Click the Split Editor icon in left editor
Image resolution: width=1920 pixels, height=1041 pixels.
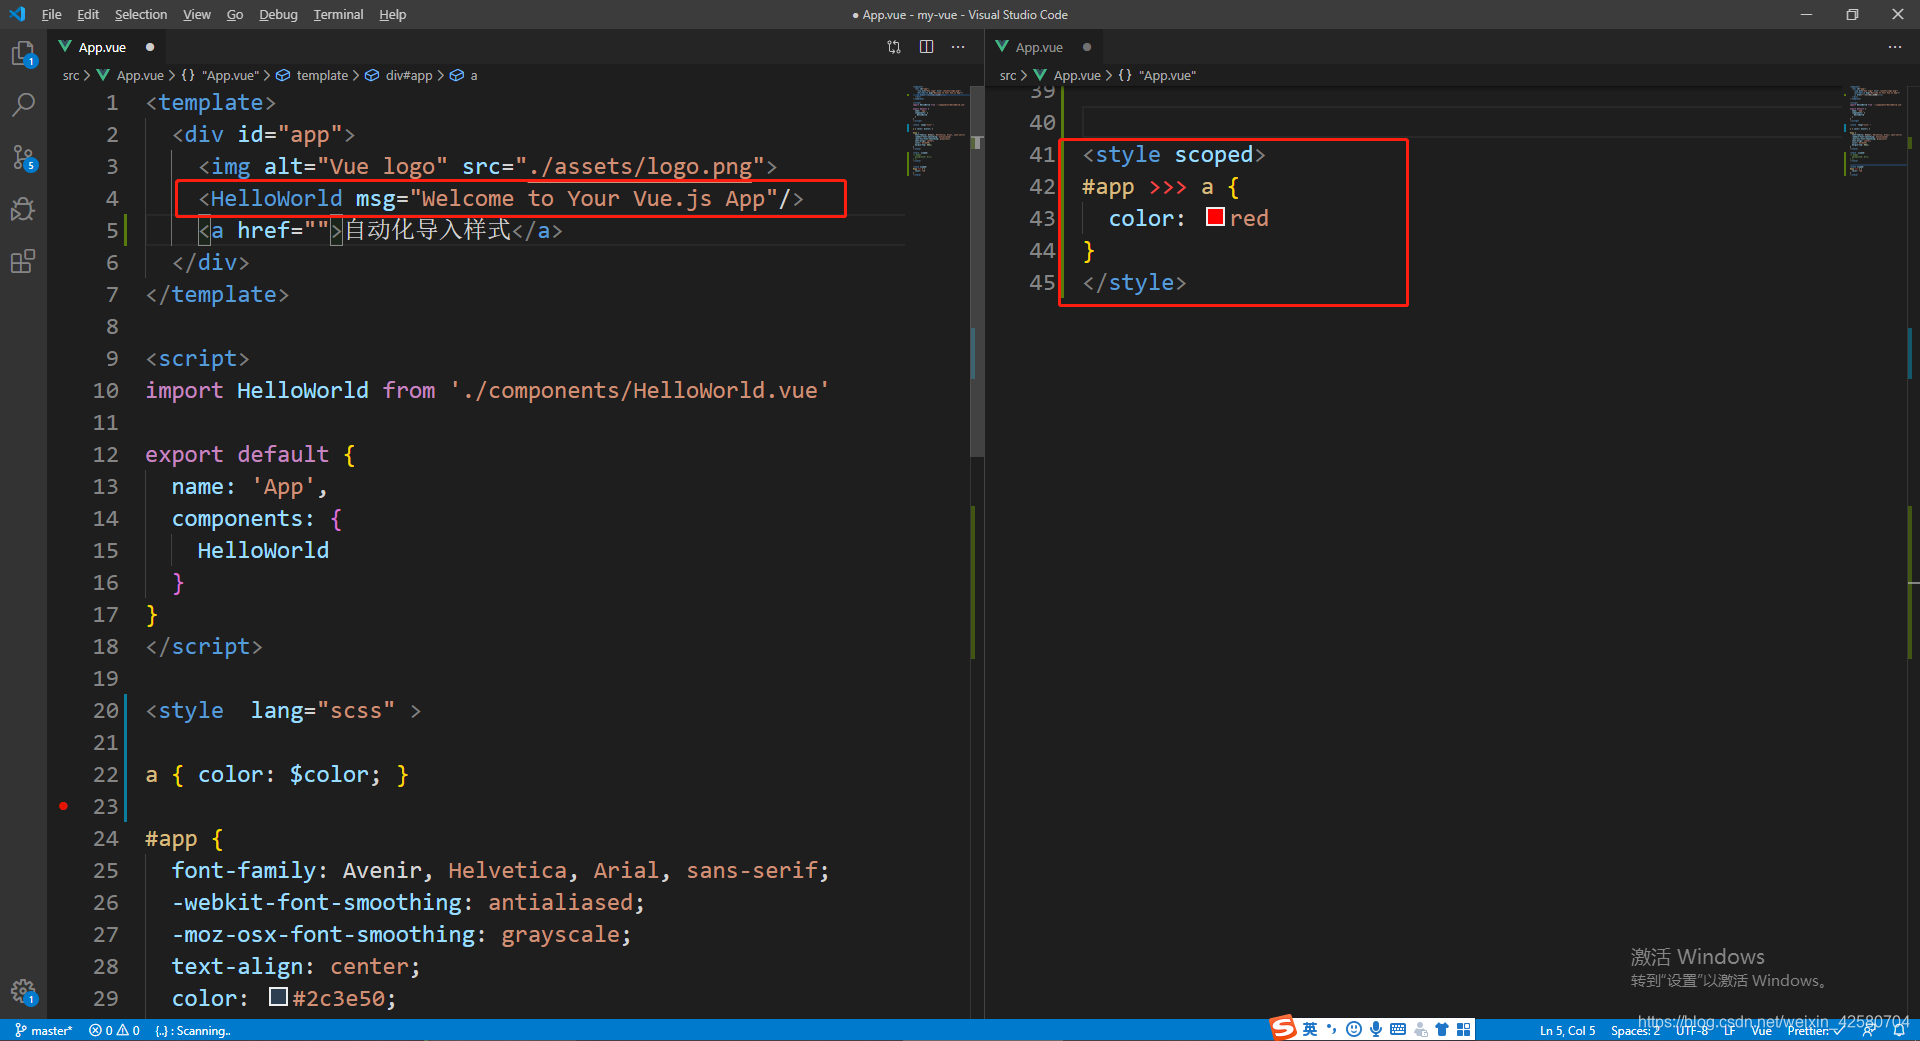pos(926,47)
